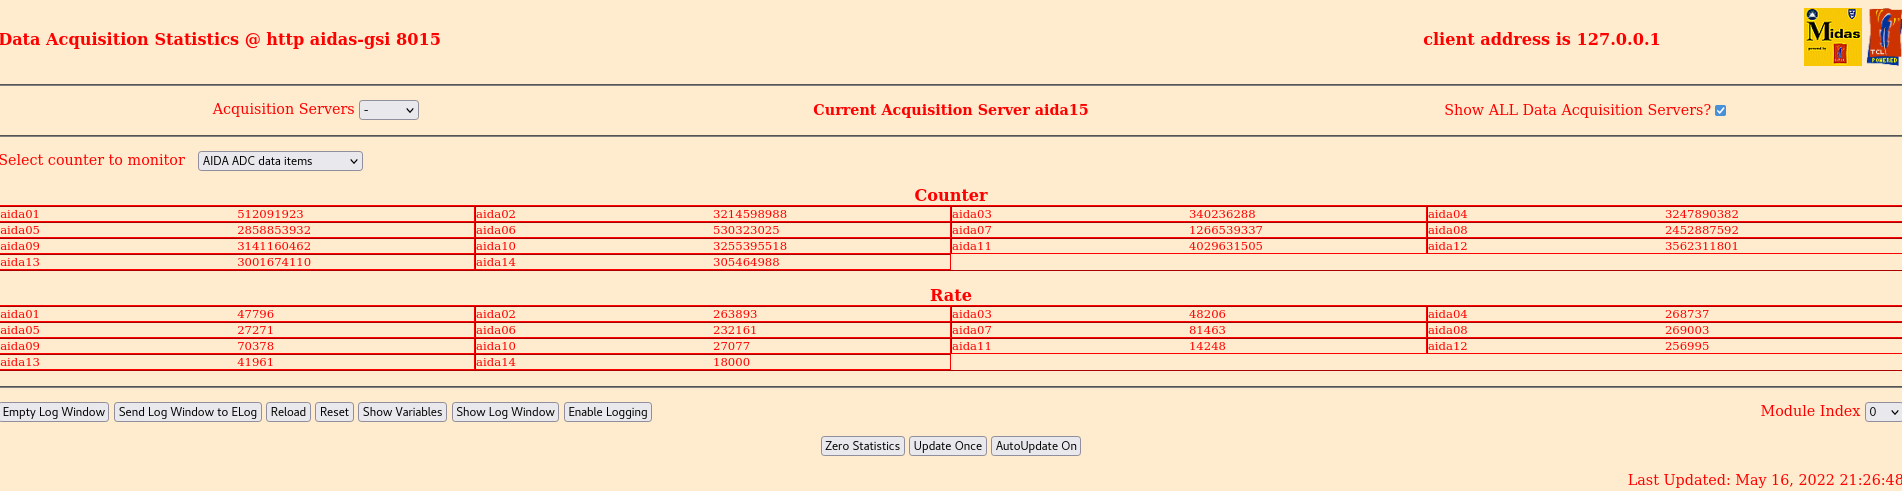This screenshot has width=1902, height=491.
Task: Select rate value 269003 for aida08
Action: click(1687, 330)
